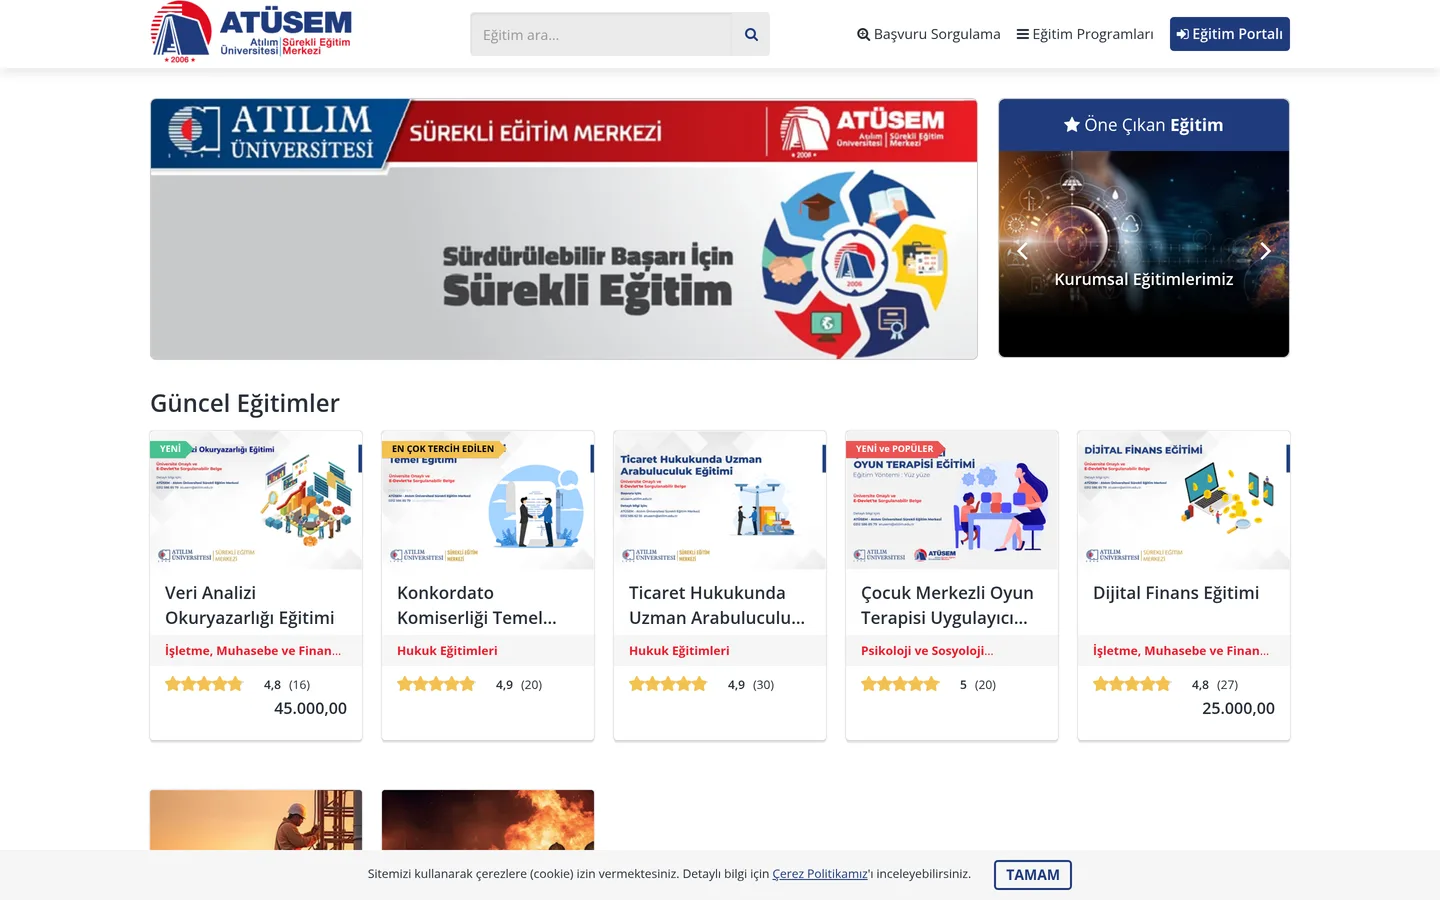This screenshot has height=900, width=1440.
Task: Click Çocuk Merkezli Oyun Terapisi title
Action: click(x=947, y=605)
